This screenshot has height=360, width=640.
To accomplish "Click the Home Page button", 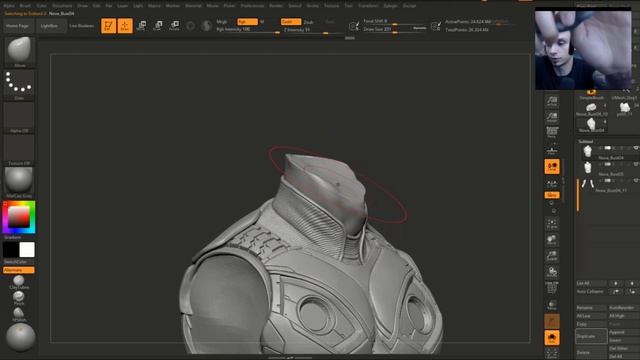I will (18, 26).
